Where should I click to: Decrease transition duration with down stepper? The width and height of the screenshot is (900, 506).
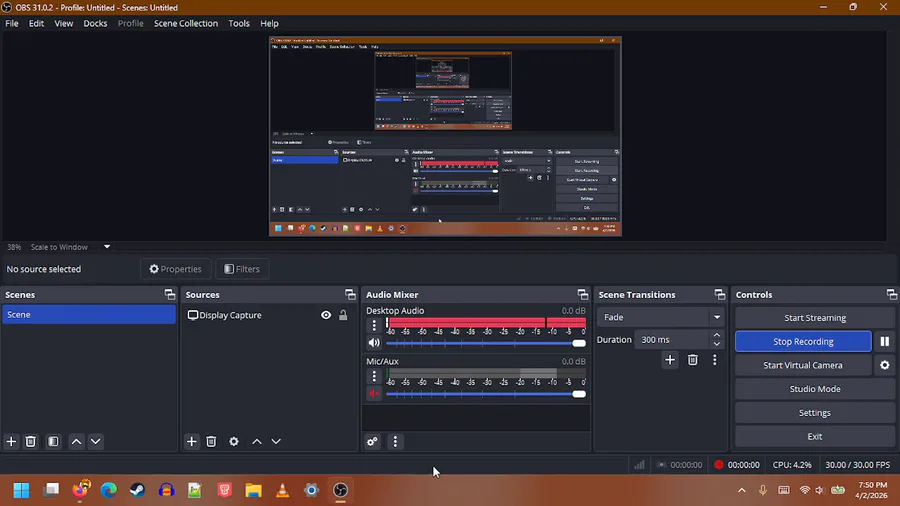717,344
